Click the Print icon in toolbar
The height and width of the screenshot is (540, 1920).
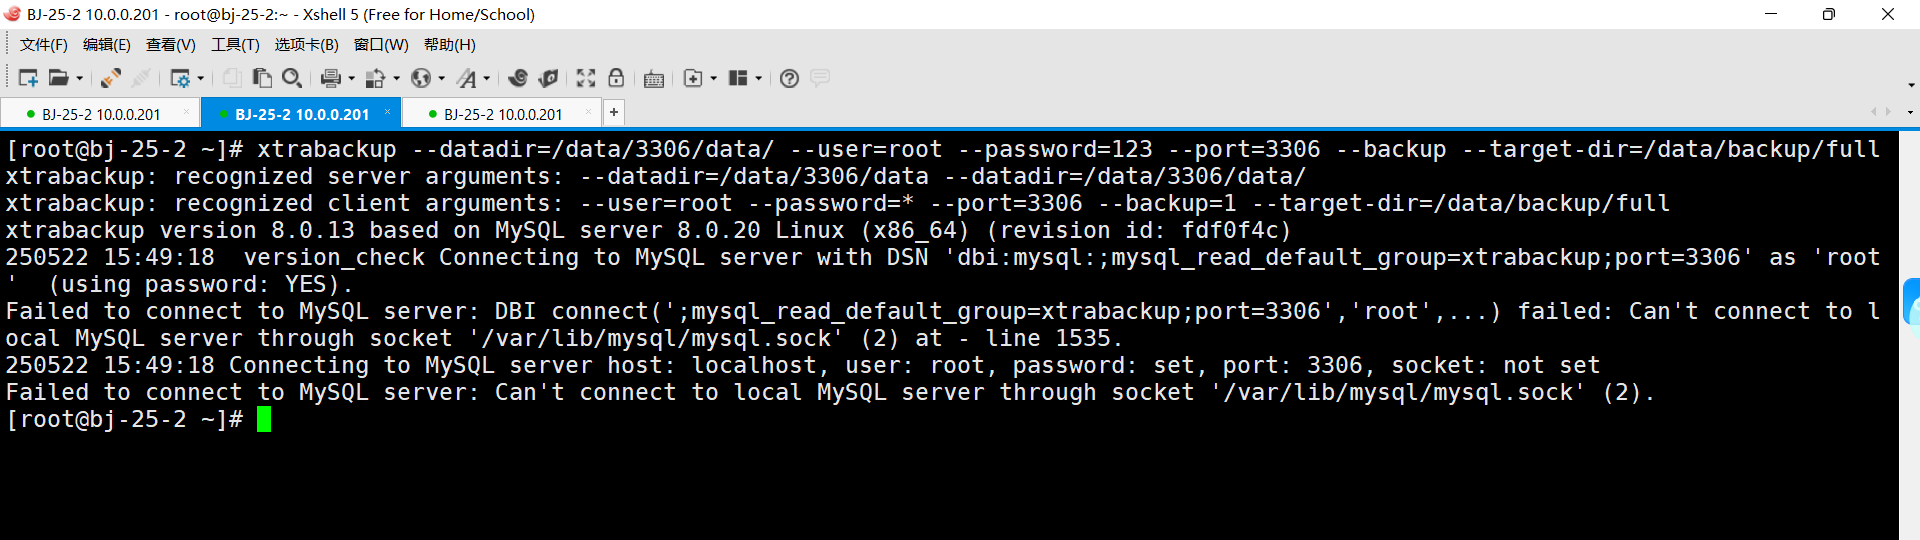point(331,78)
